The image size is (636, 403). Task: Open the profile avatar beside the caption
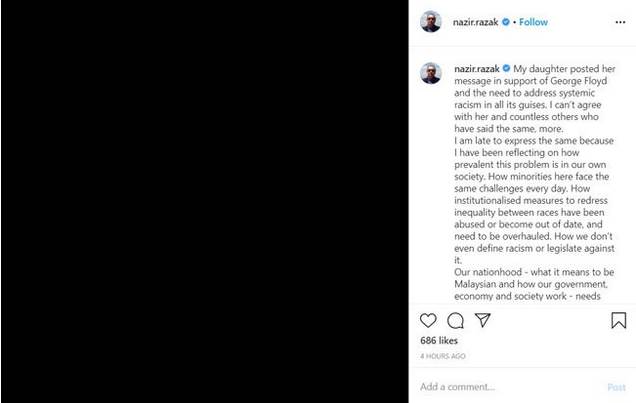click(x=431, y=73)
